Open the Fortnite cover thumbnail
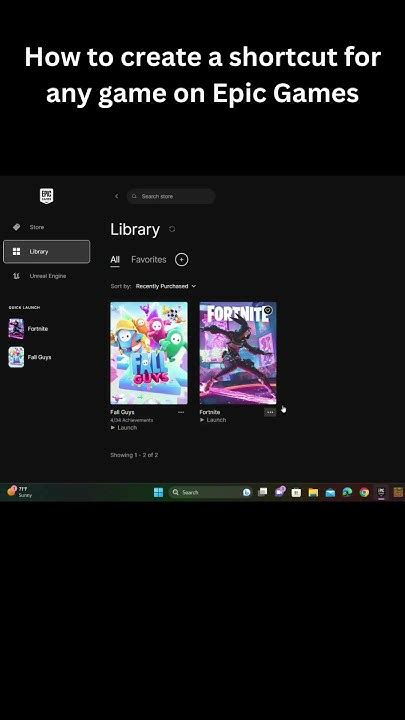This screenshot has width=405, height=720. [x=238, y=353]
